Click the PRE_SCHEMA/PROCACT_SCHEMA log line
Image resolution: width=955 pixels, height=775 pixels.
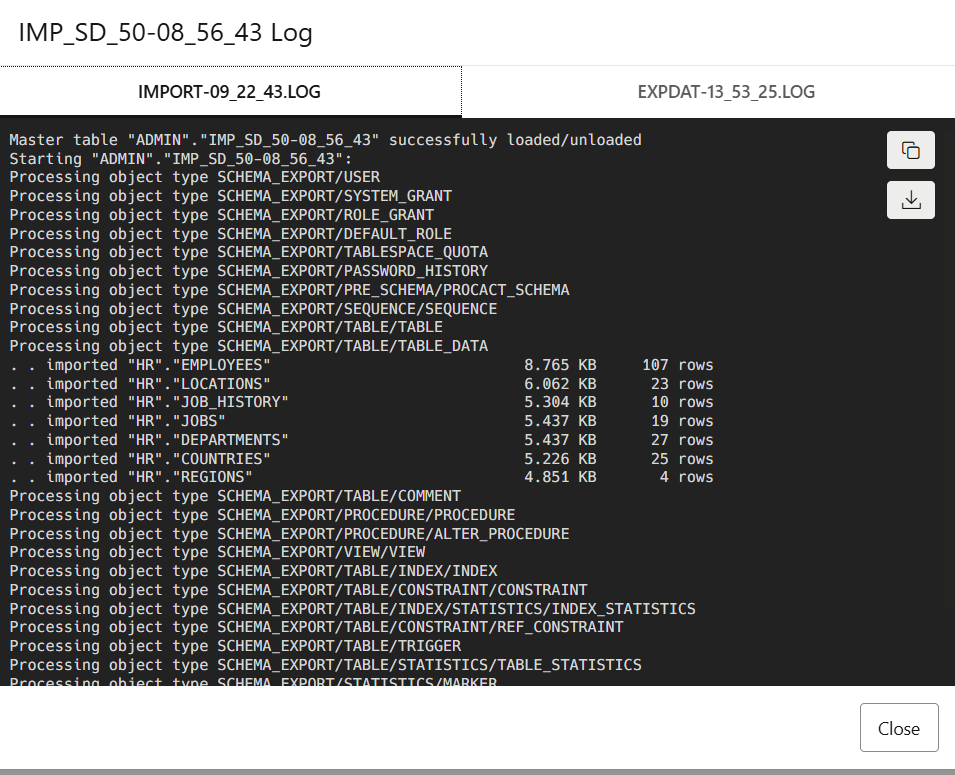click(x=289, y=290)
